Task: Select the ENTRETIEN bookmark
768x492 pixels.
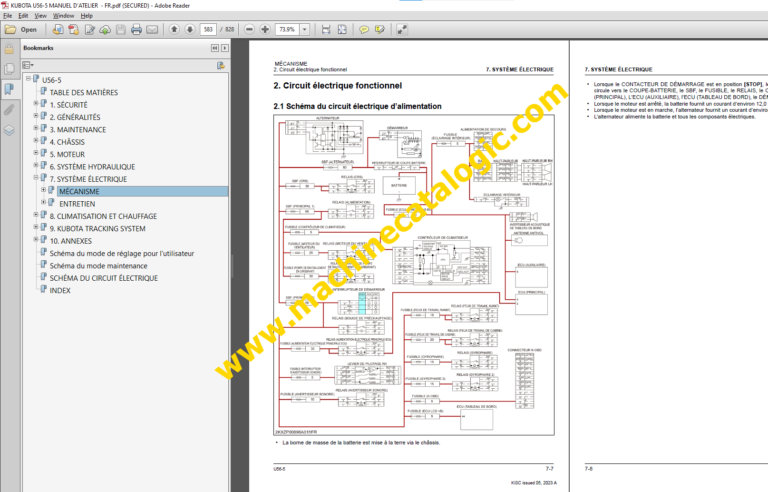Action: 77,204
